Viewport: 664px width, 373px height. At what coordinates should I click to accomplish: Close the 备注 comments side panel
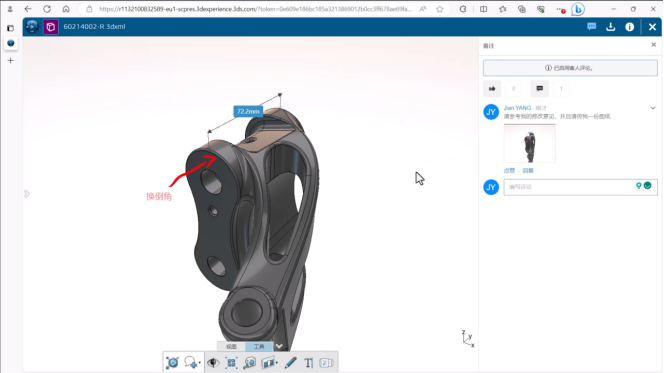(x=653, y=45)
